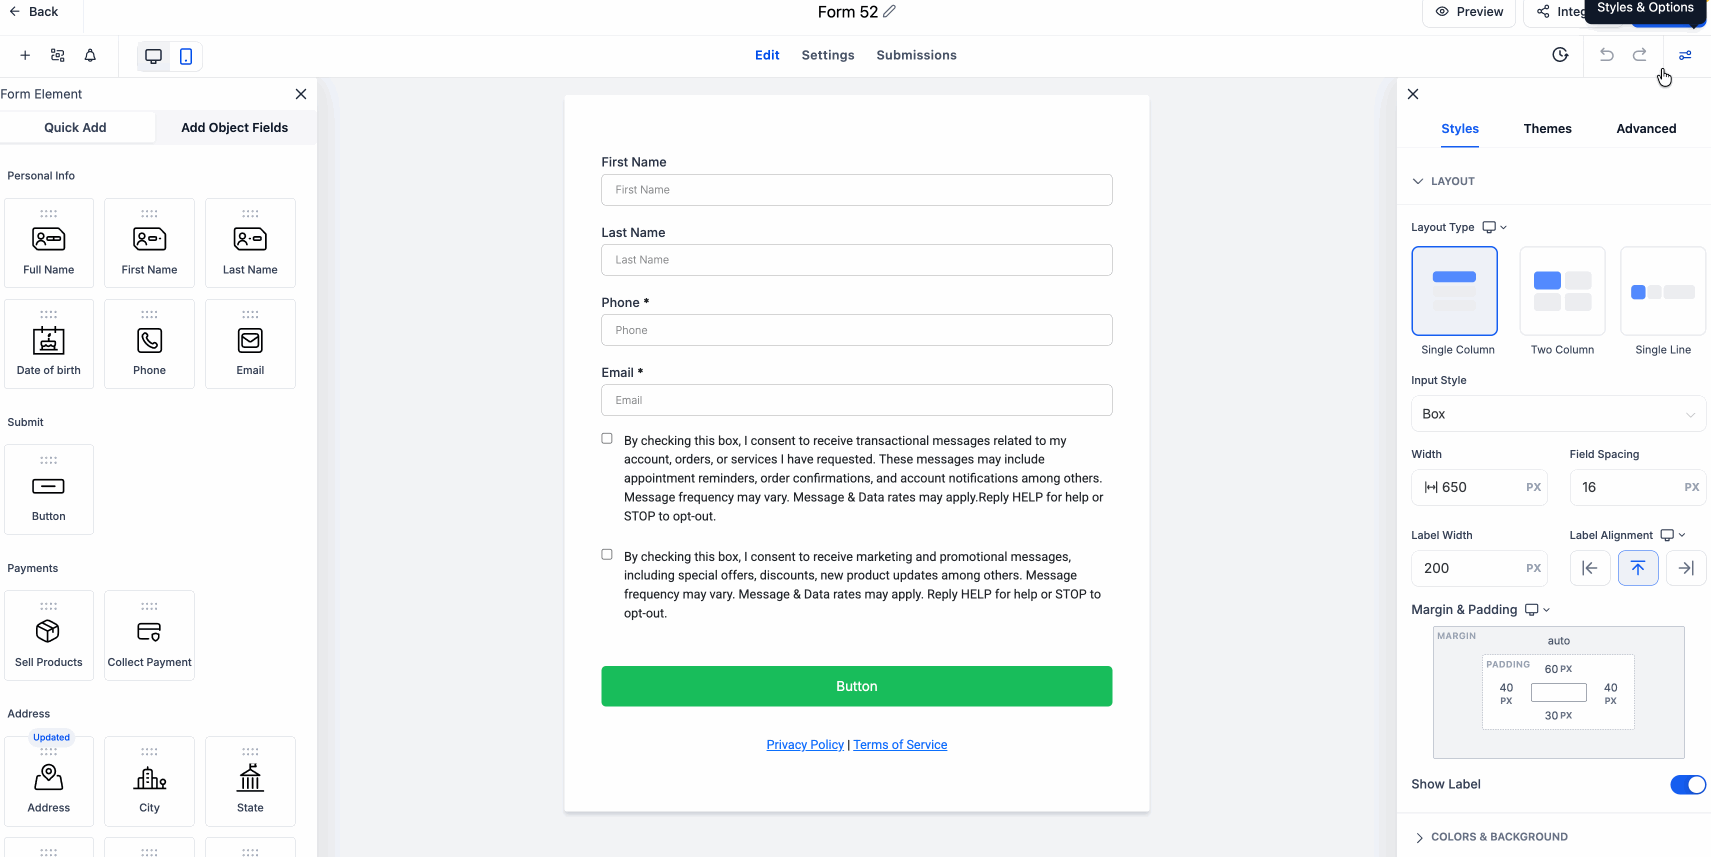1711x857 pixels.
Task: Switch to the Themes tab
Action: (x=1547, y=129)
